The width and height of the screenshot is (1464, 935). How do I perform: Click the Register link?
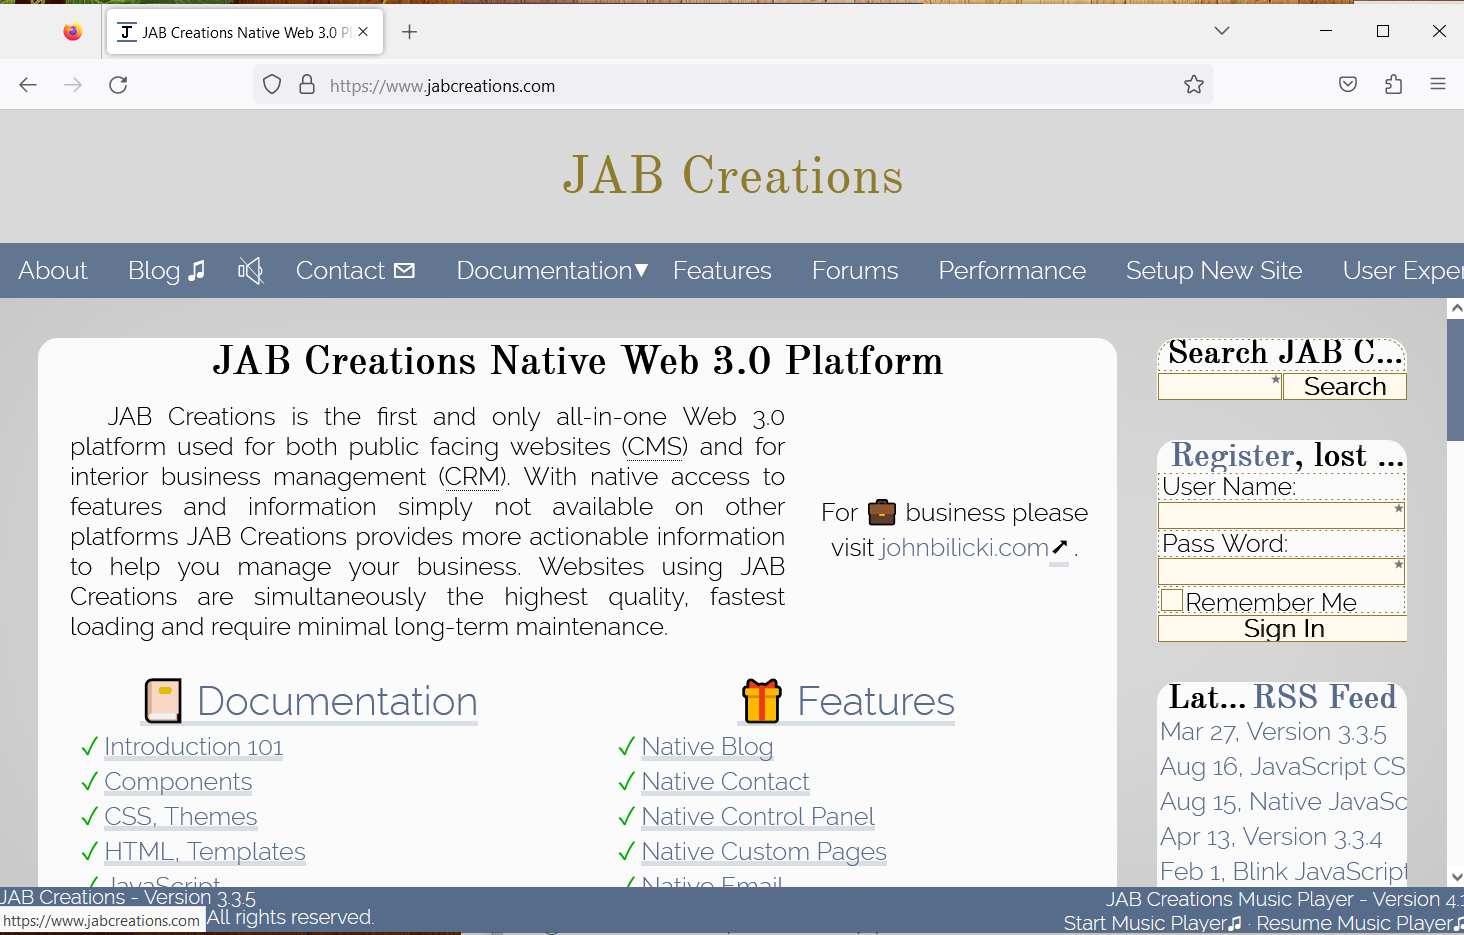coord(1233,455)
